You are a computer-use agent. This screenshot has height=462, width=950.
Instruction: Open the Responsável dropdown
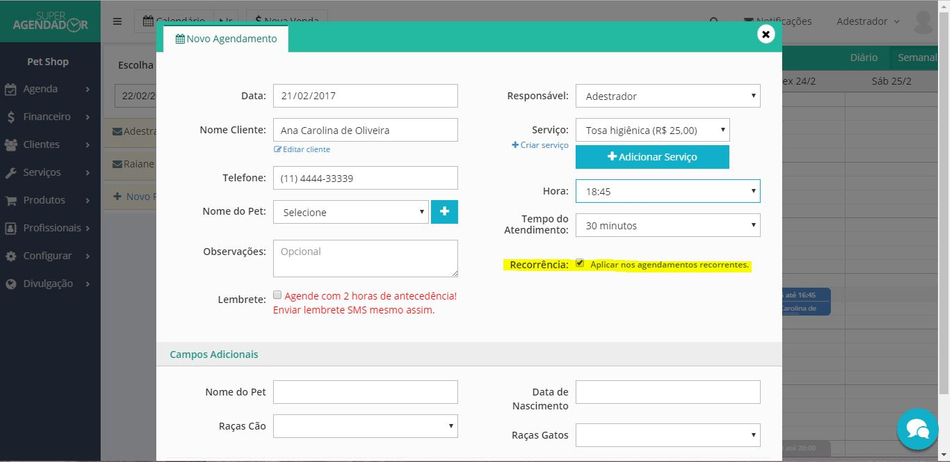click(x=668, y=96)
